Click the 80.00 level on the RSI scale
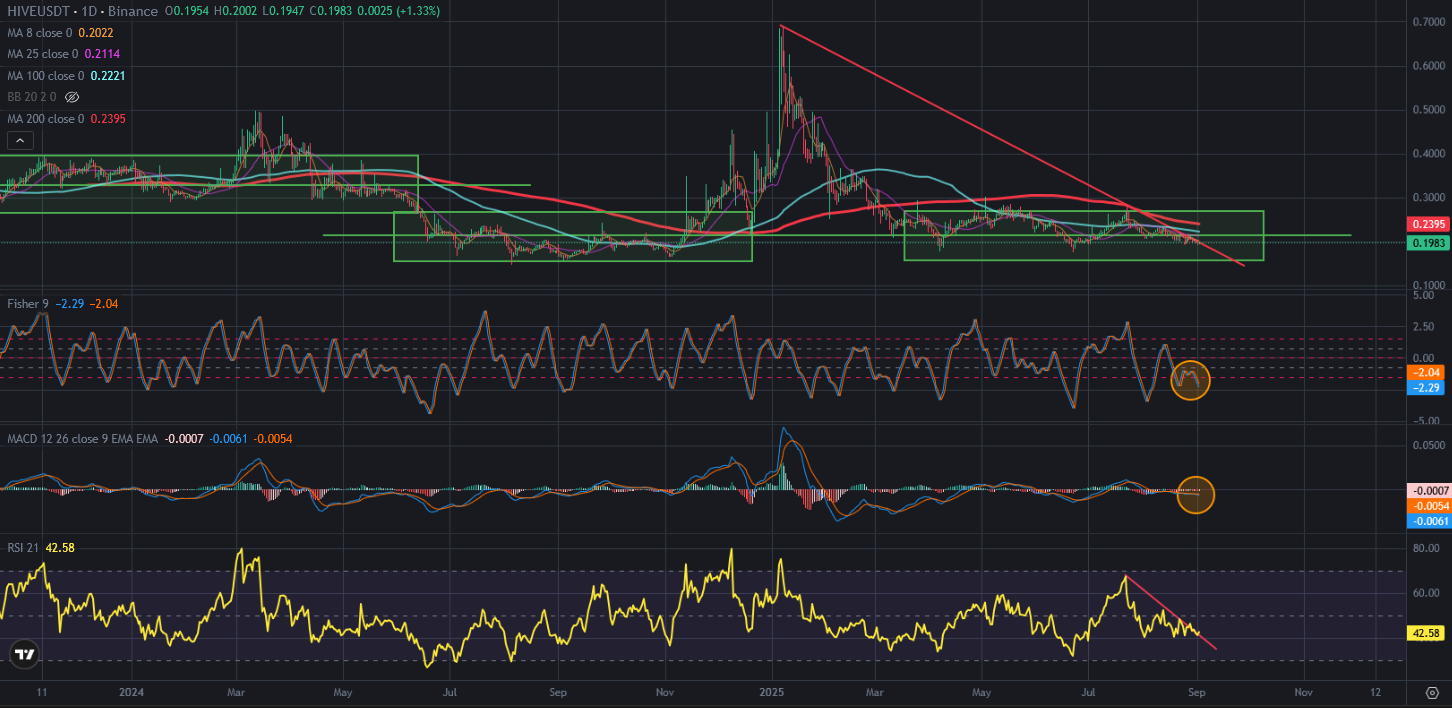Image resolution: width=1452 pixels, height=708 pixels. pyautogui.click(x=1427, y=549)
